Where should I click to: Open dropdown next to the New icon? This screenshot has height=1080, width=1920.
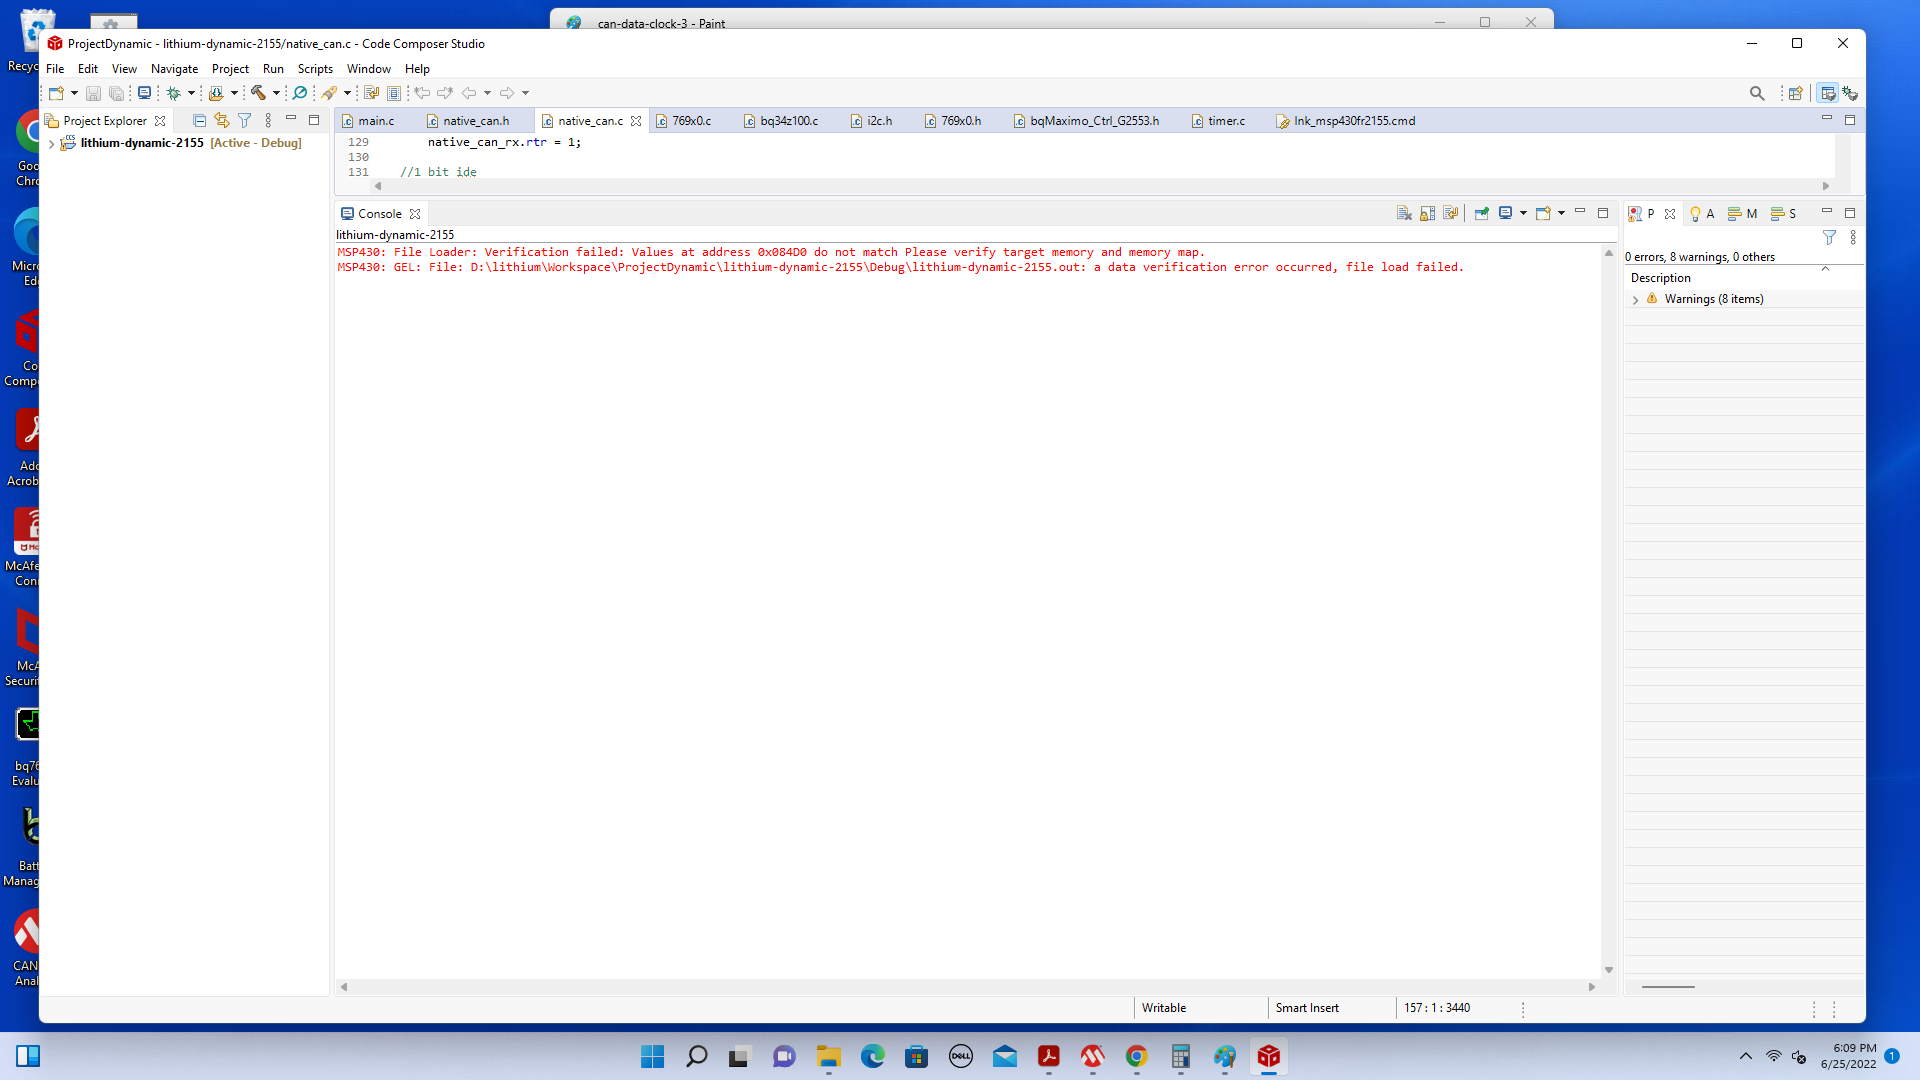coord(74,93)
